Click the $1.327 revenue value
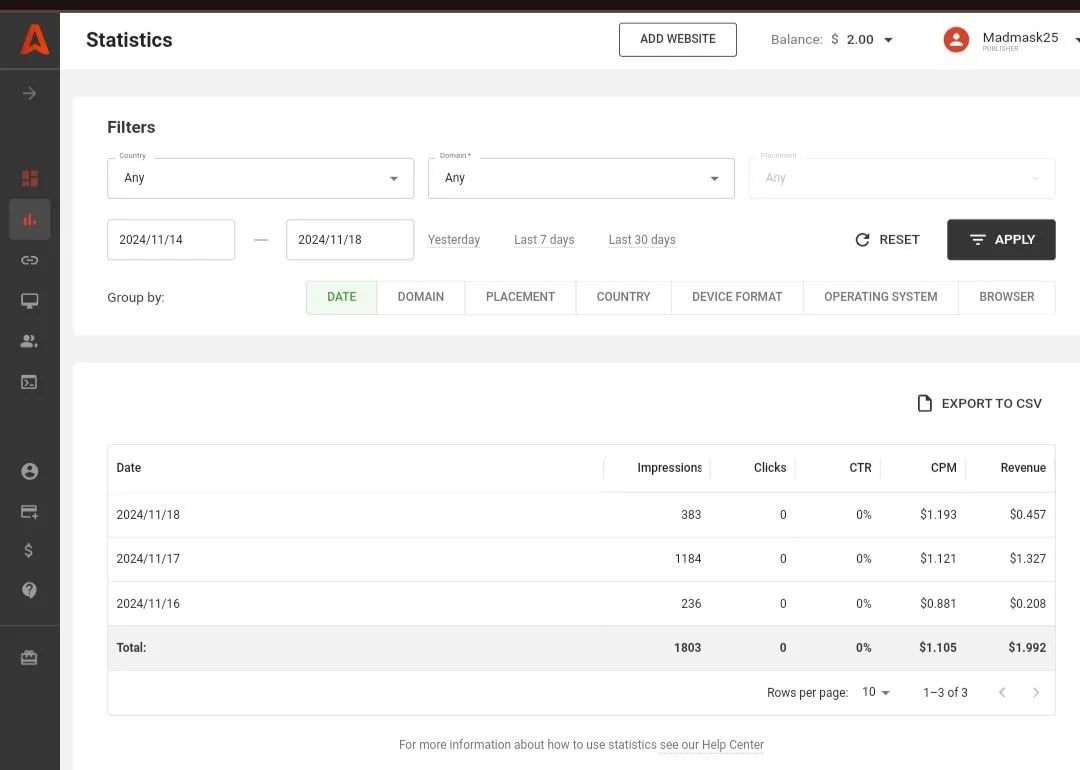 pos(1028,559)
